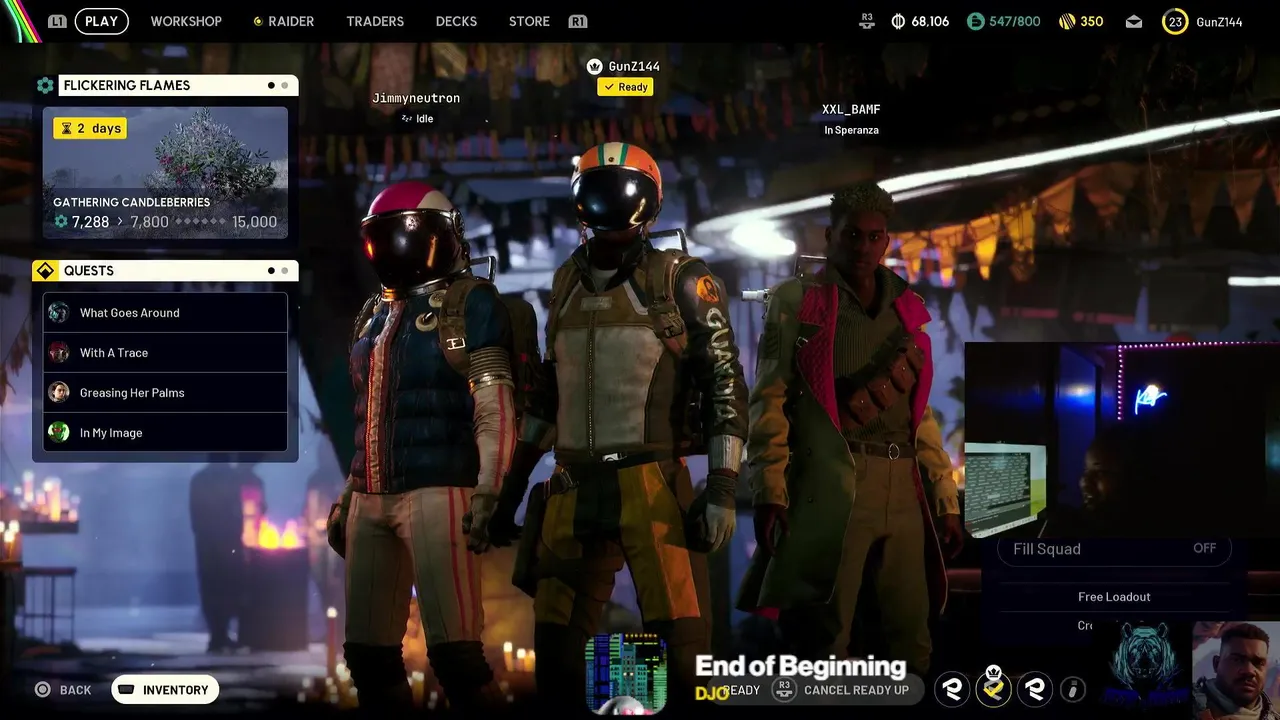The width and height of the screenshot is (1280, 720).
Task: Click the '2 days' timer badge
Action: click(90, 128)
